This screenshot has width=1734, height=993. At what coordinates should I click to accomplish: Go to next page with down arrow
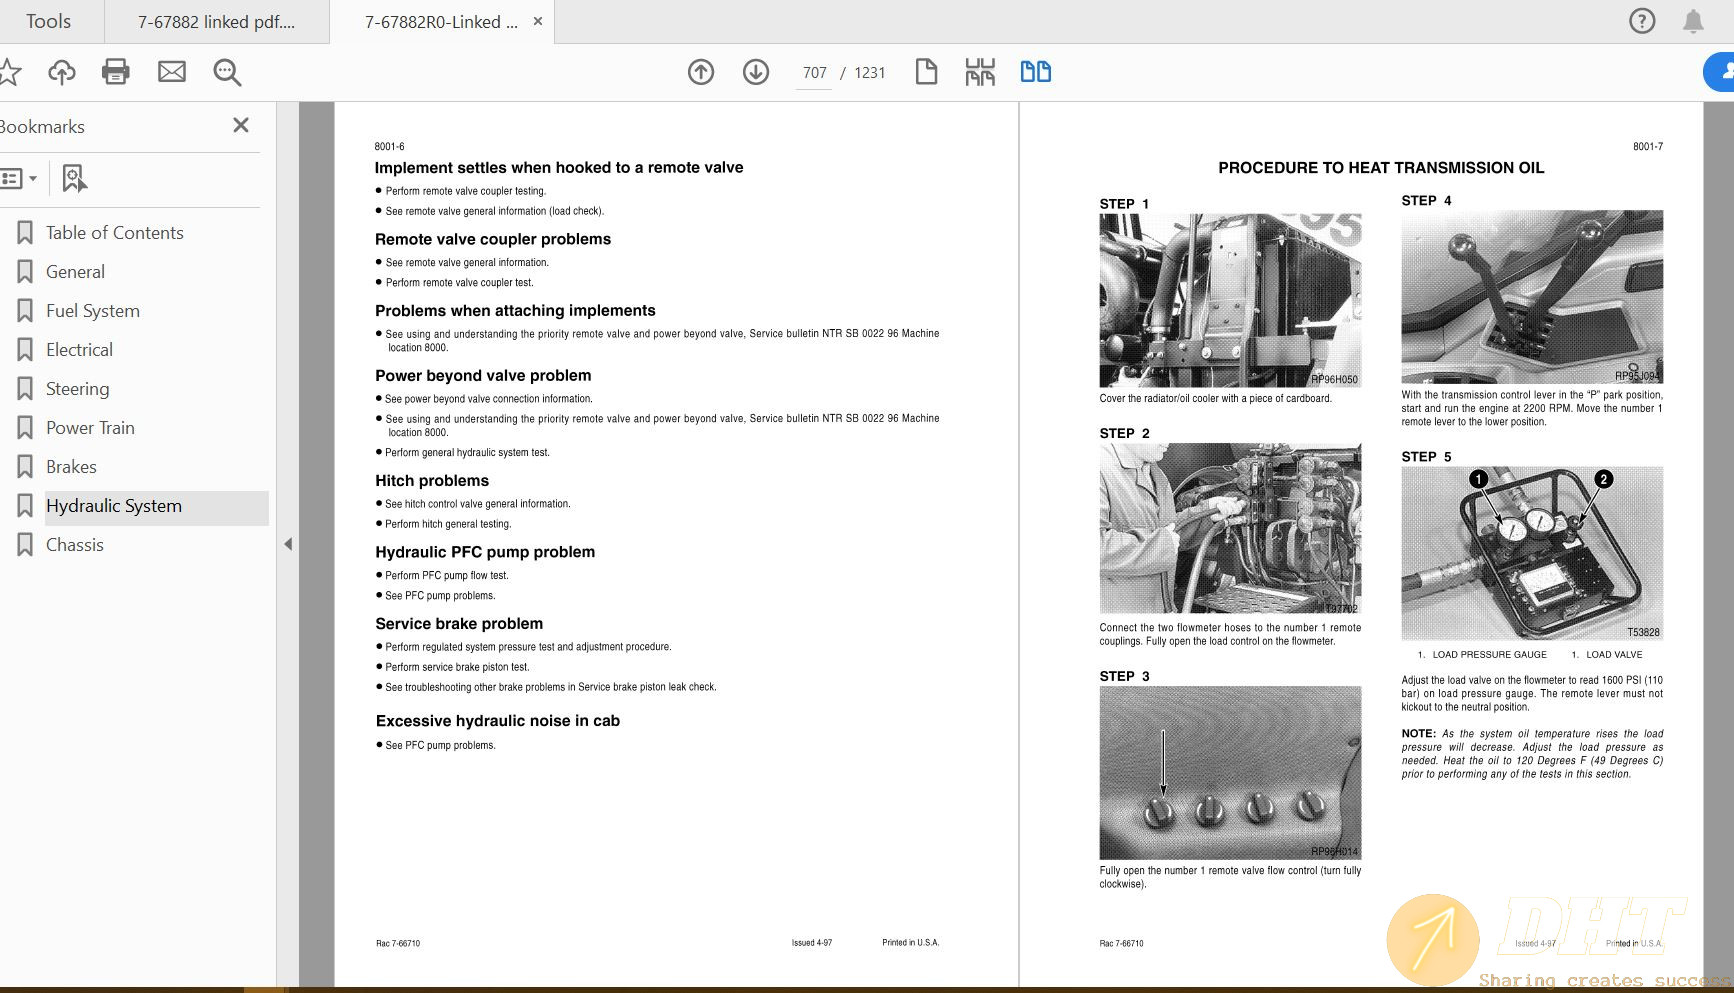pos(756,72)
